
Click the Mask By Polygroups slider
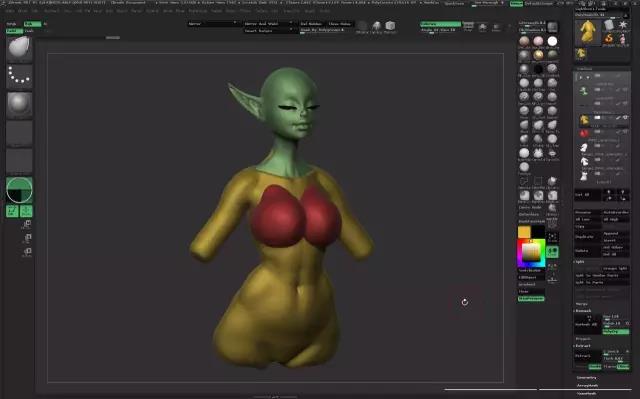(325, 31)
